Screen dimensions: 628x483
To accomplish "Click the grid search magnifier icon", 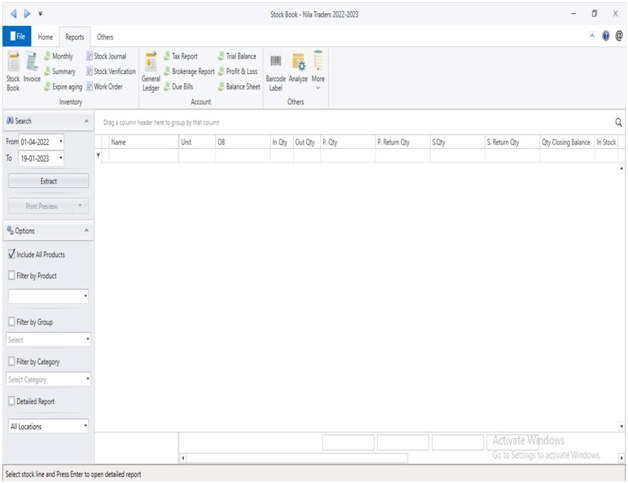I will pos(618,123).
